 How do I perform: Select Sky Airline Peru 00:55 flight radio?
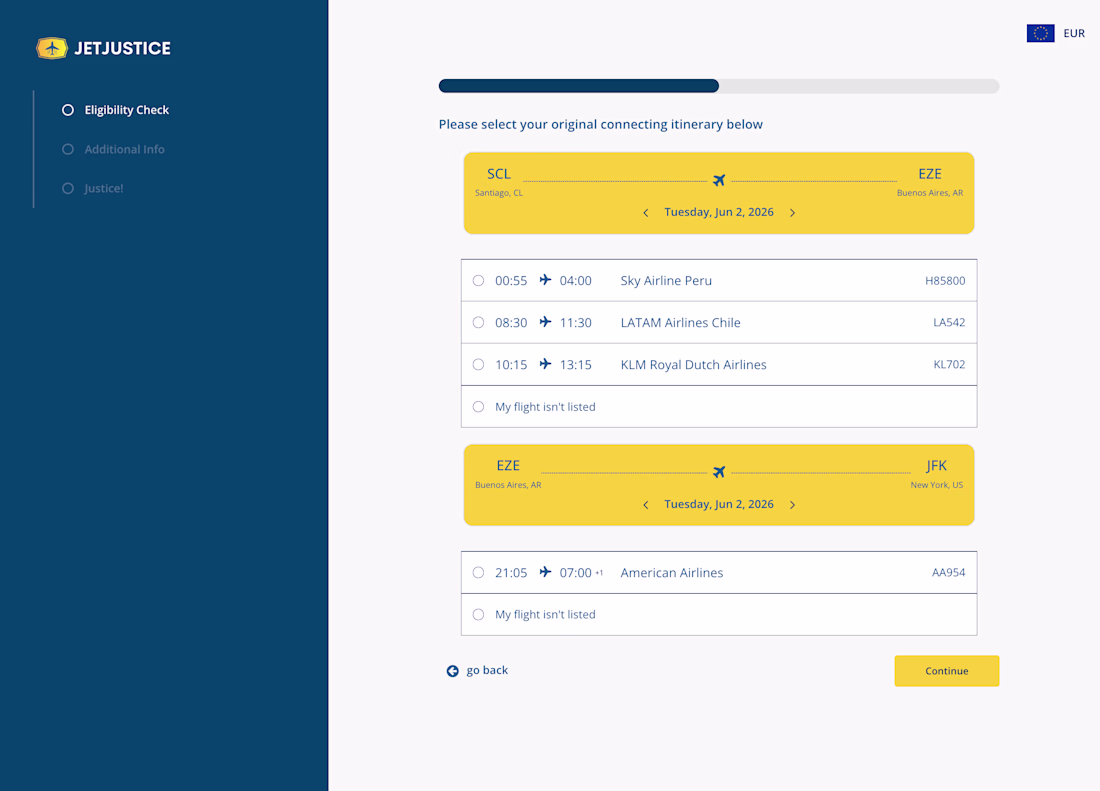pyautogui.click(x=478, y=280)
